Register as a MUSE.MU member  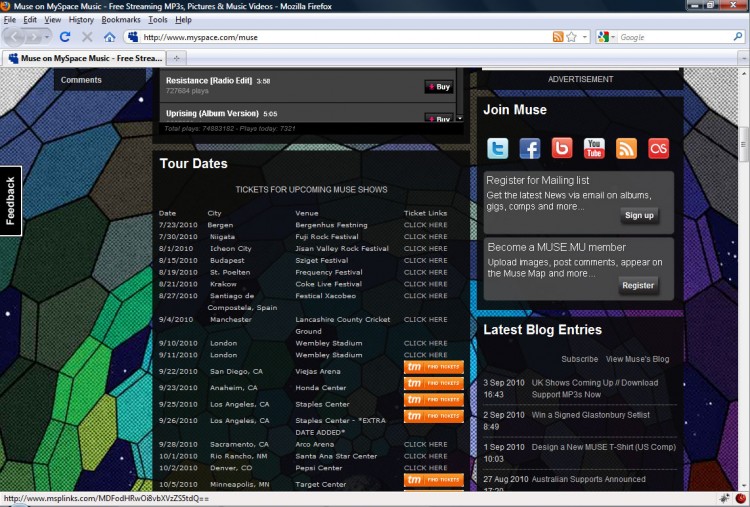(638, 286)
